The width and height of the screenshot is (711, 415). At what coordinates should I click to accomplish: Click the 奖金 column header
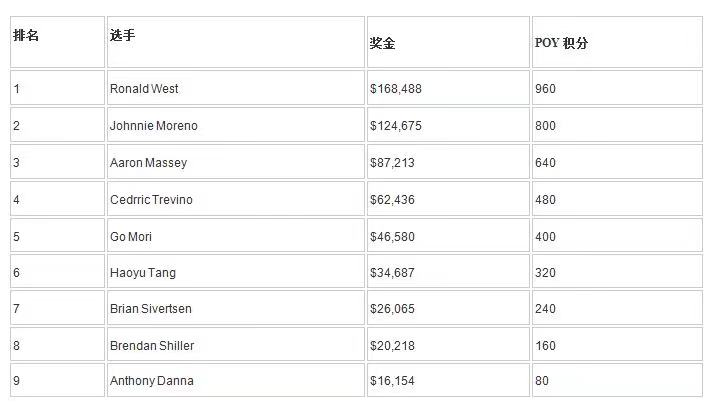448,42
